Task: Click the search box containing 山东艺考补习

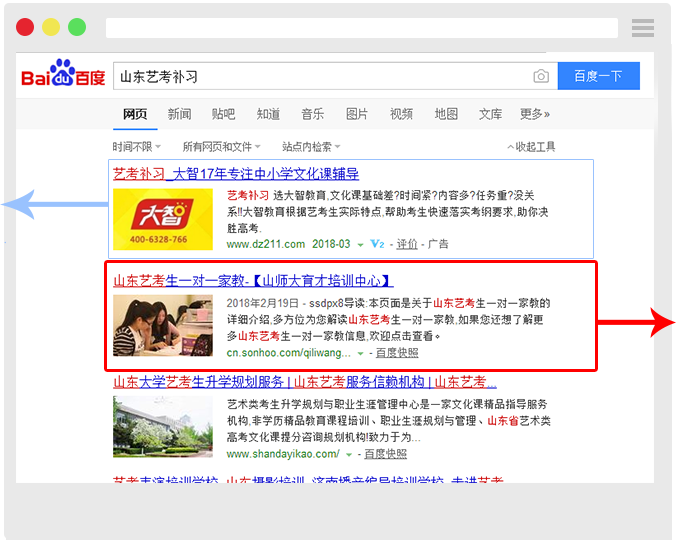Action: [335, 76]
